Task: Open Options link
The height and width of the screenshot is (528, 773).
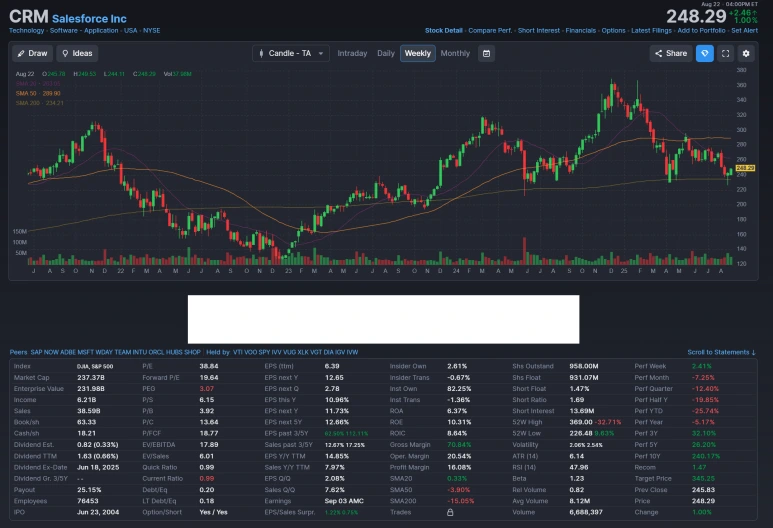Action: click(x=613, y=31)
